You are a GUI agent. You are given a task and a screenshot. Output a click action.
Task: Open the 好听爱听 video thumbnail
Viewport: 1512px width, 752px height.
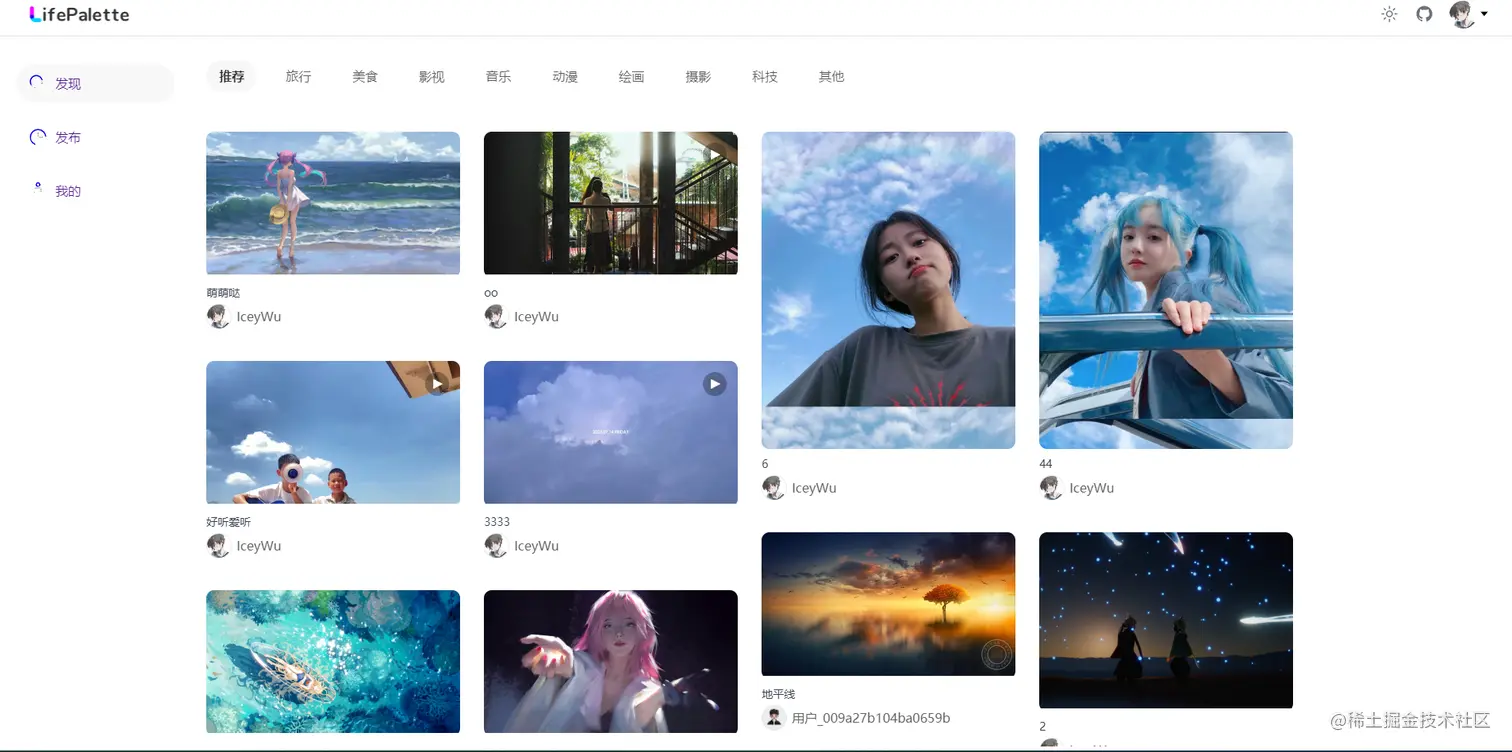(333, 432)
